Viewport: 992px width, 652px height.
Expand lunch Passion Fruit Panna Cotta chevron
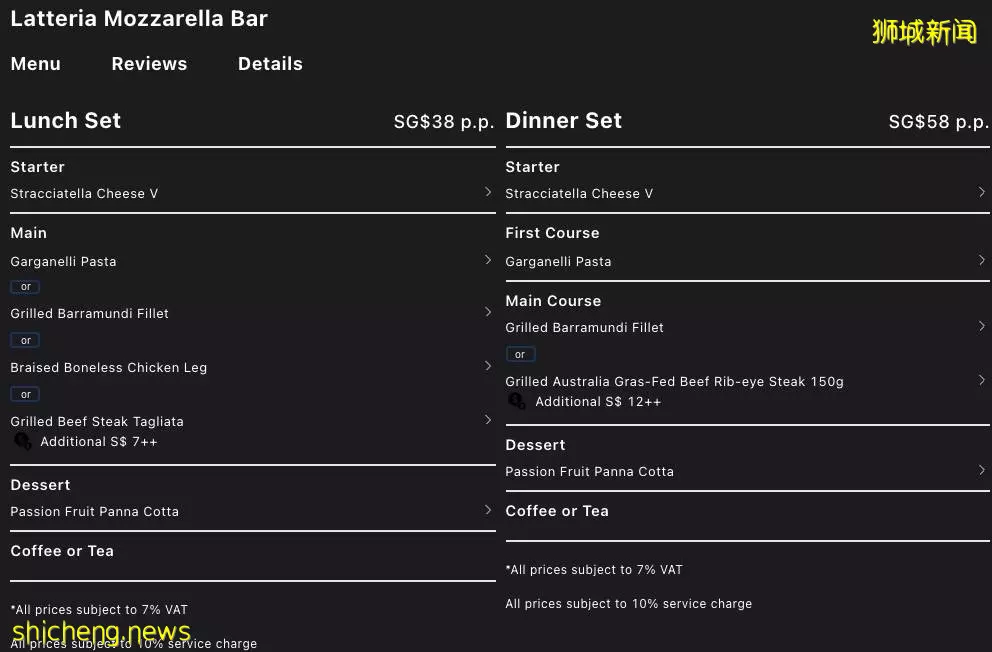[488, 510]
